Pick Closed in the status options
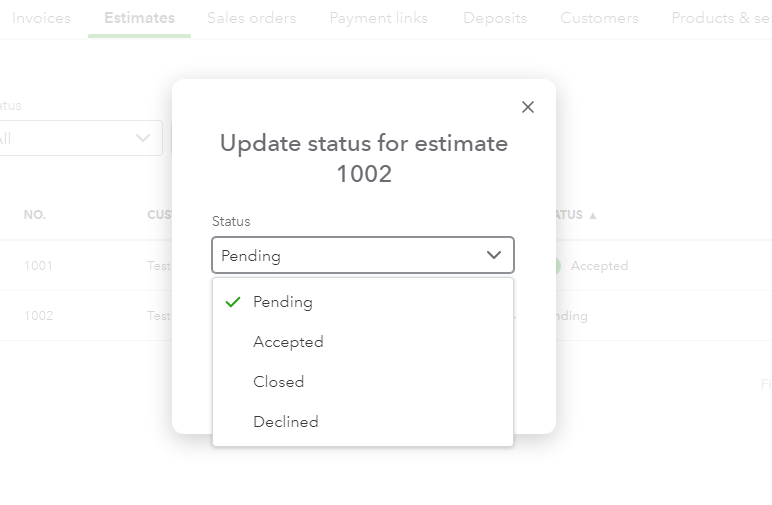 pyautogui.click(x=278, y=382)
